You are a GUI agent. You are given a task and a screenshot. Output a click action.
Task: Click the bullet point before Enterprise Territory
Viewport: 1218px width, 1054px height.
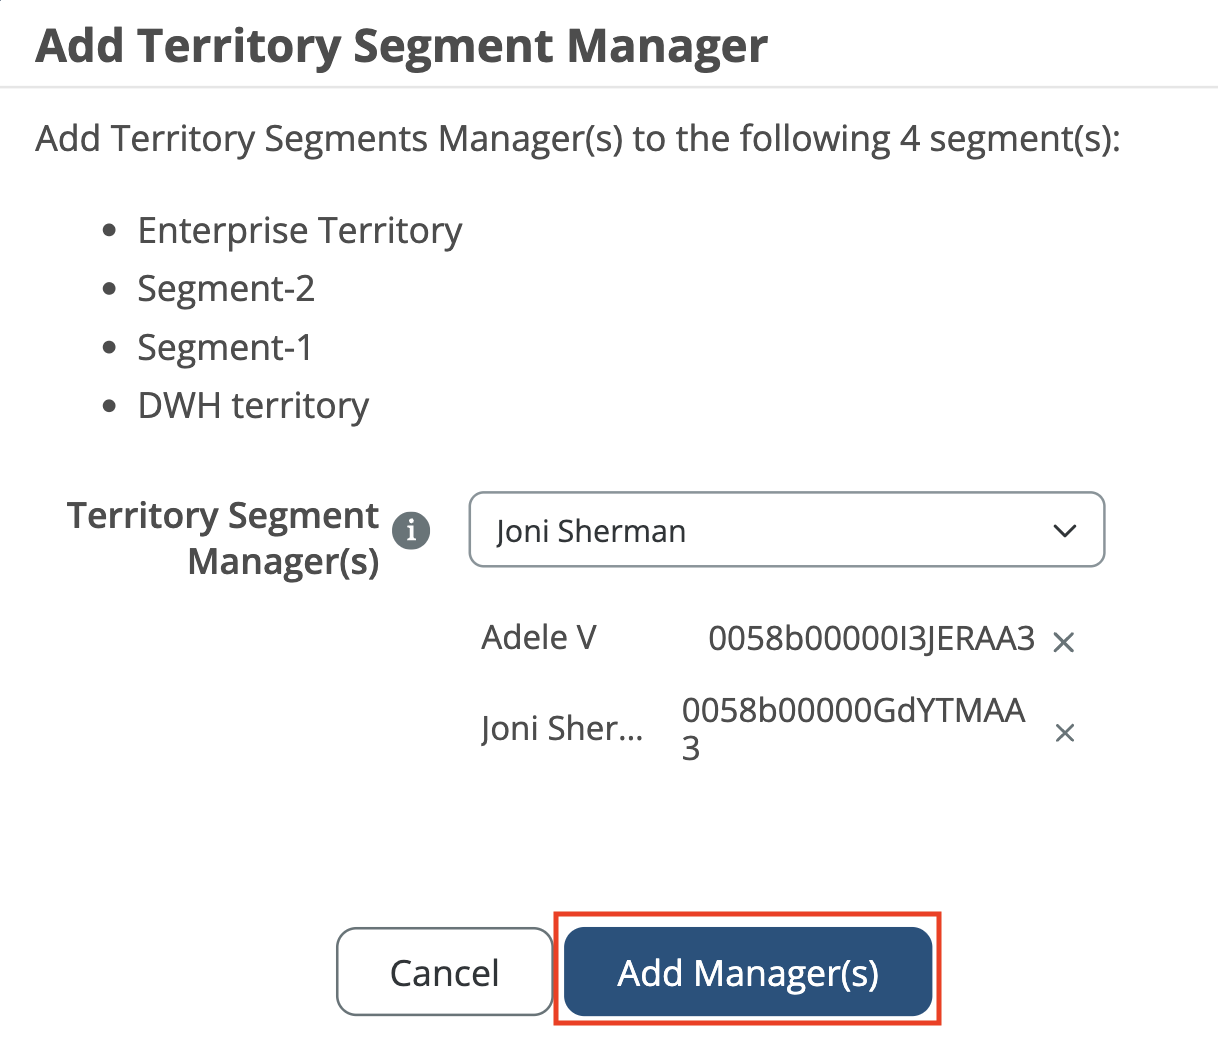(110, 231)
